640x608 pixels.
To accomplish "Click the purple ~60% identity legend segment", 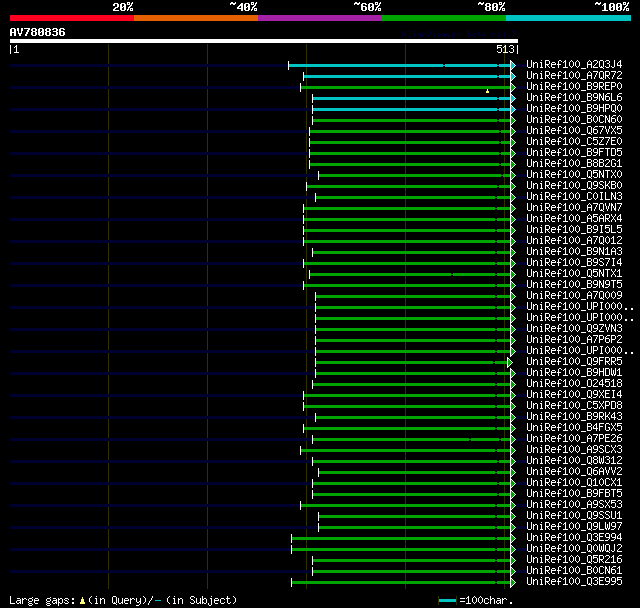I will click(320, 18).
